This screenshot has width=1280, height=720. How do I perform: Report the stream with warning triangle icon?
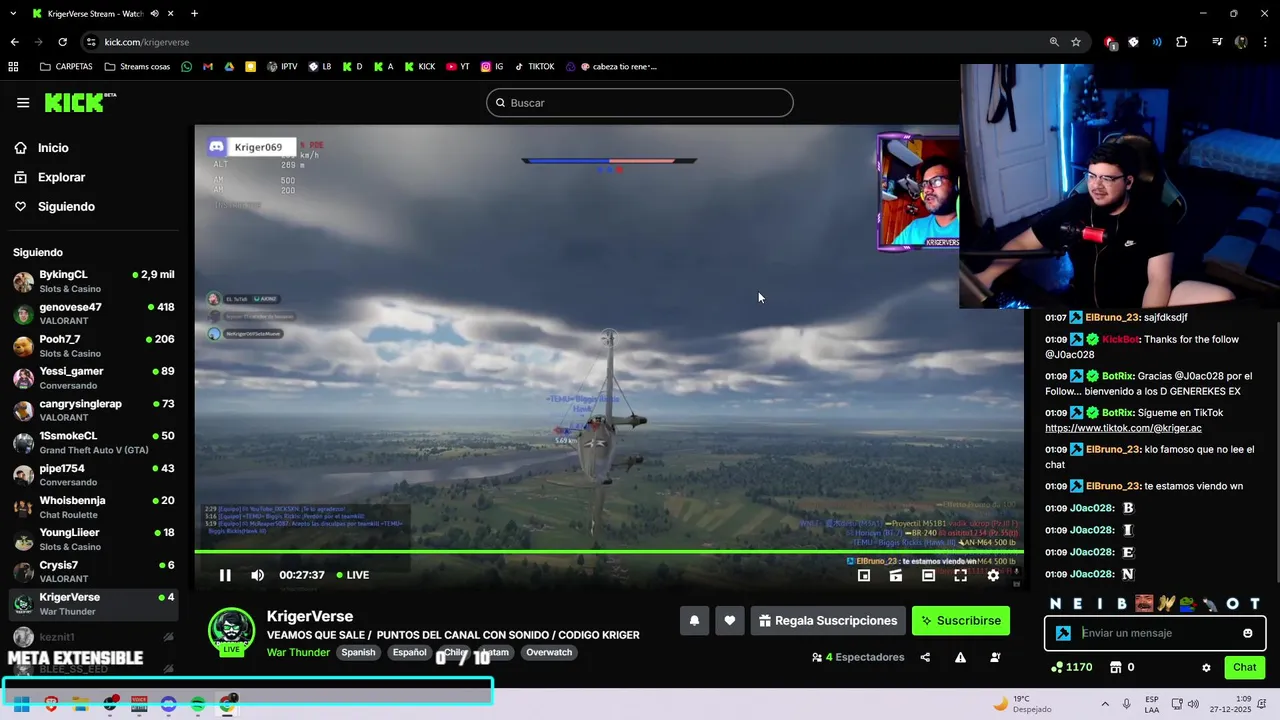click(960, 657)
